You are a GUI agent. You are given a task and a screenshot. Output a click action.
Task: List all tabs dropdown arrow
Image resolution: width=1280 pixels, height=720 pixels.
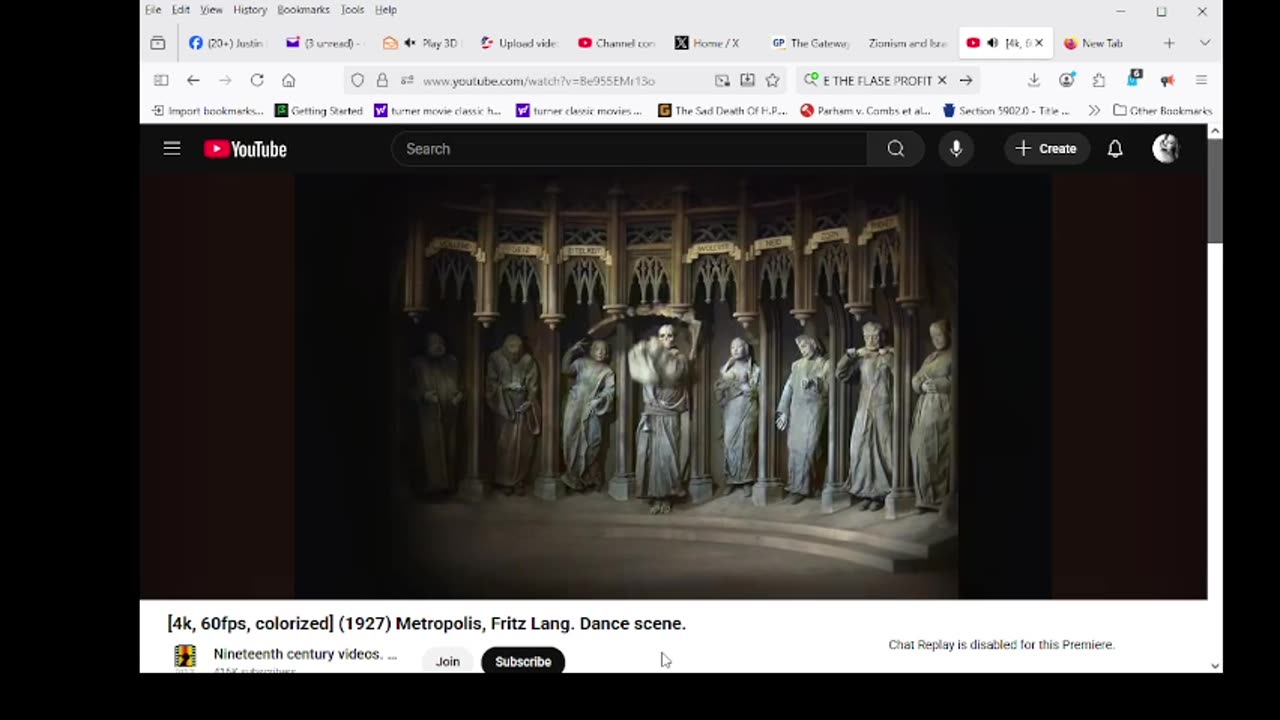click(1205, 43)
